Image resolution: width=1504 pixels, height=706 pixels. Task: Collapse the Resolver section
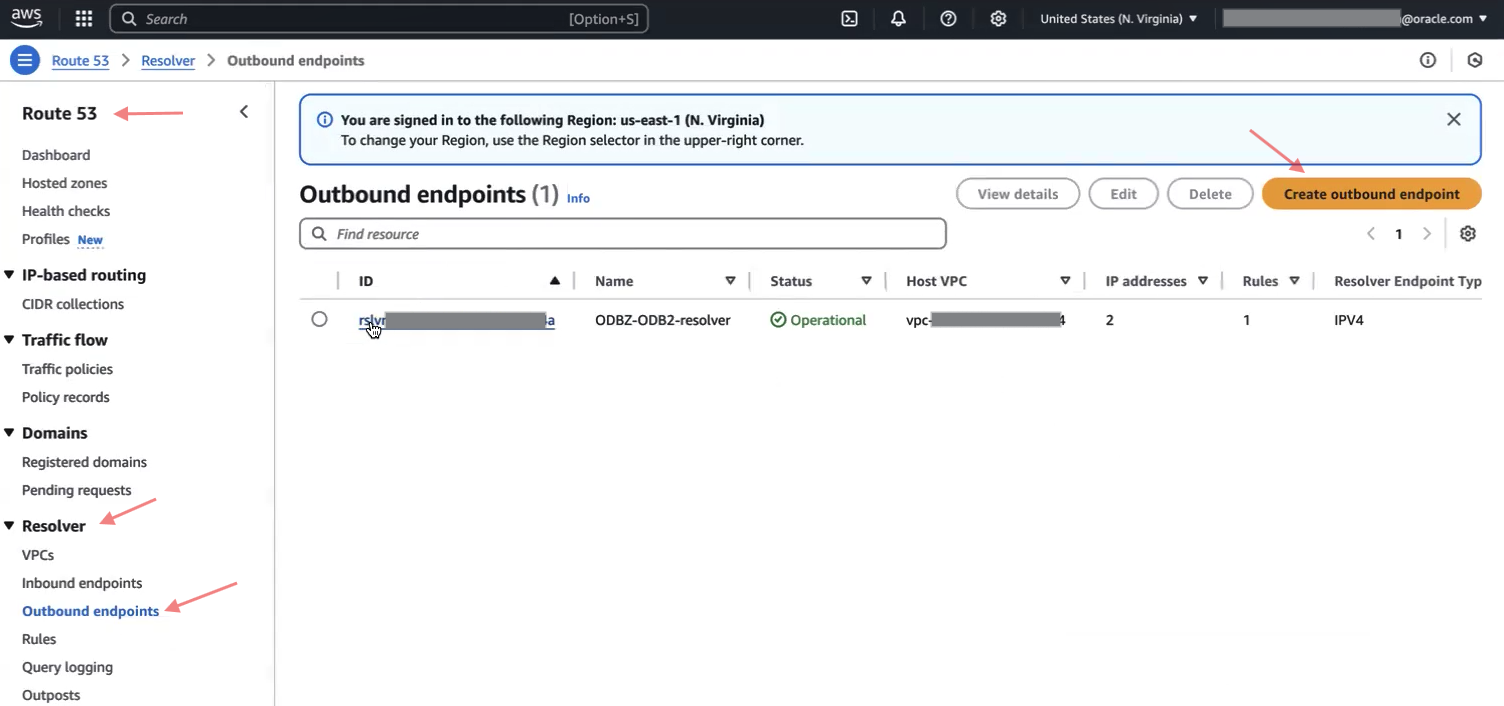coord(10,526)
